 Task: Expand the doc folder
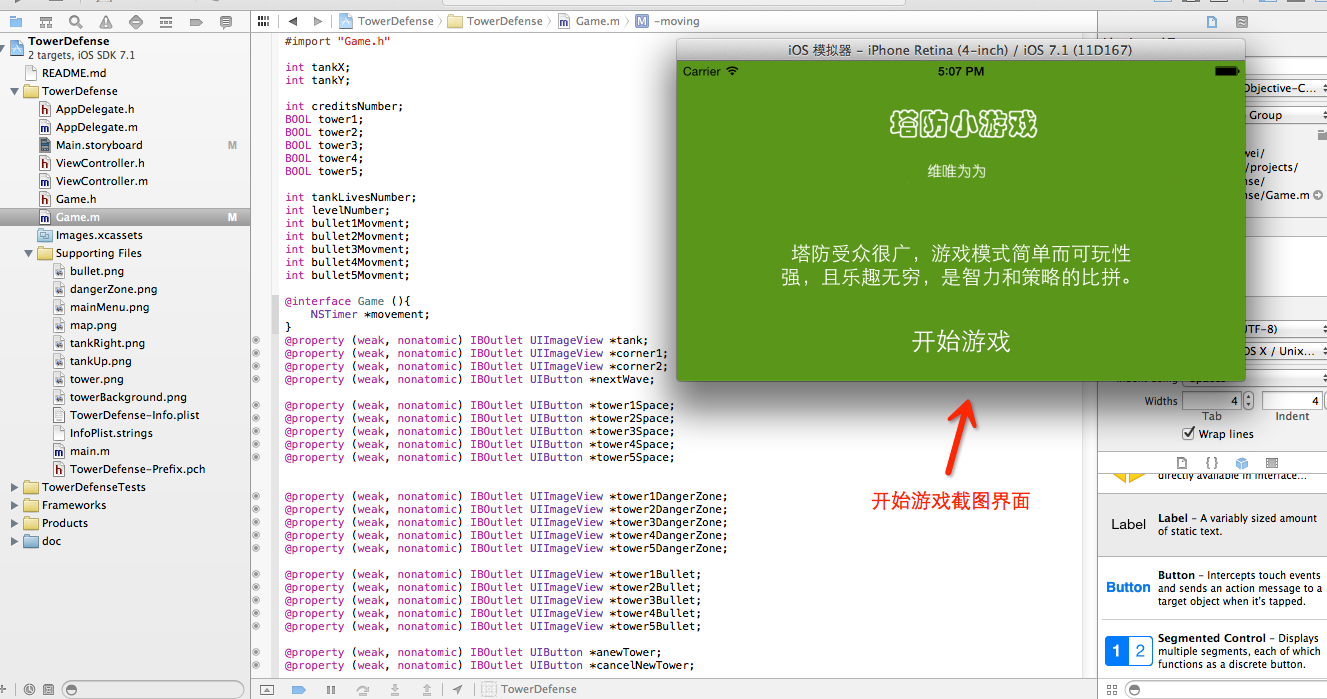coord(14,541)
